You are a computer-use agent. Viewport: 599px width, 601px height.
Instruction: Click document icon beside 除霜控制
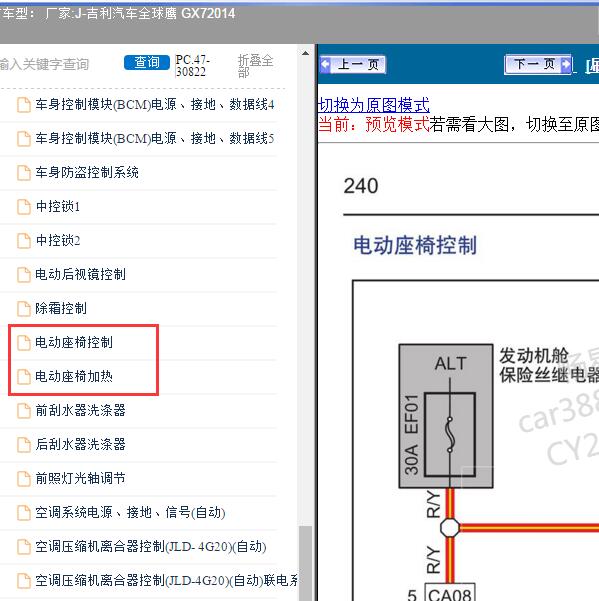tap(24, 309)
